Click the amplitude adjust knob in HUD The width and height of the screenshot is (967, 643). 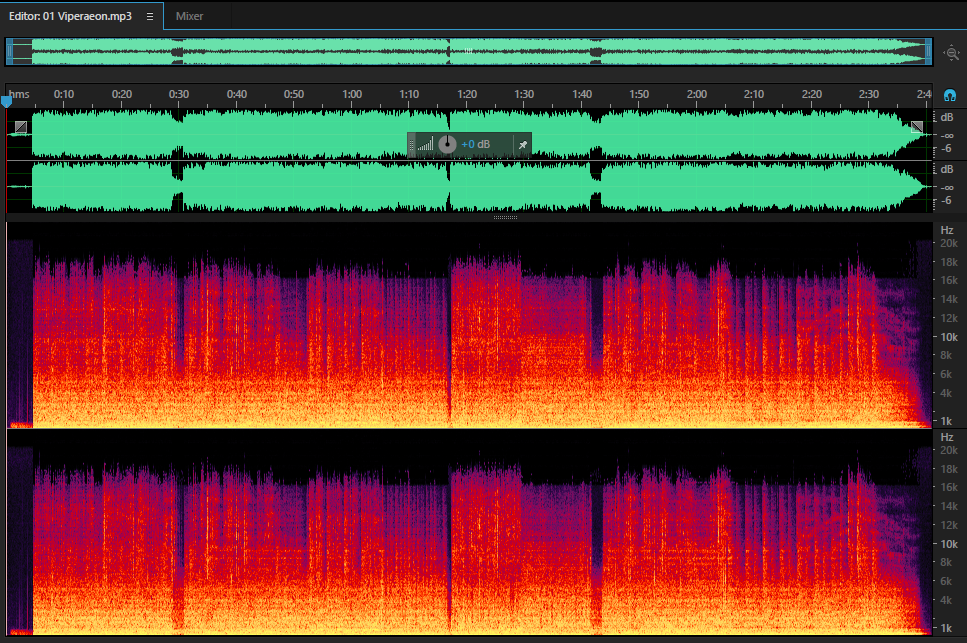click(x=447, y=144)
